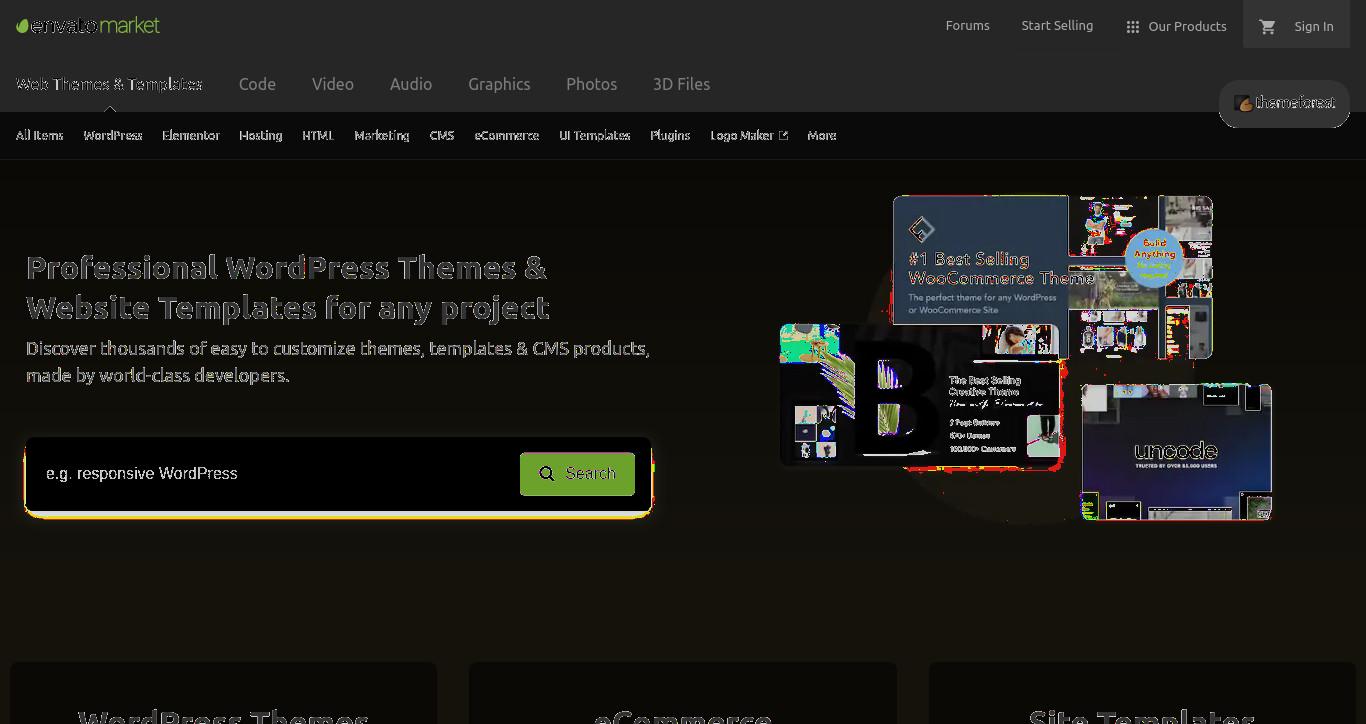This screenshot has width=1366, height=724.
Task: Click Start Selling link
Action: (x=1057, y=26)
